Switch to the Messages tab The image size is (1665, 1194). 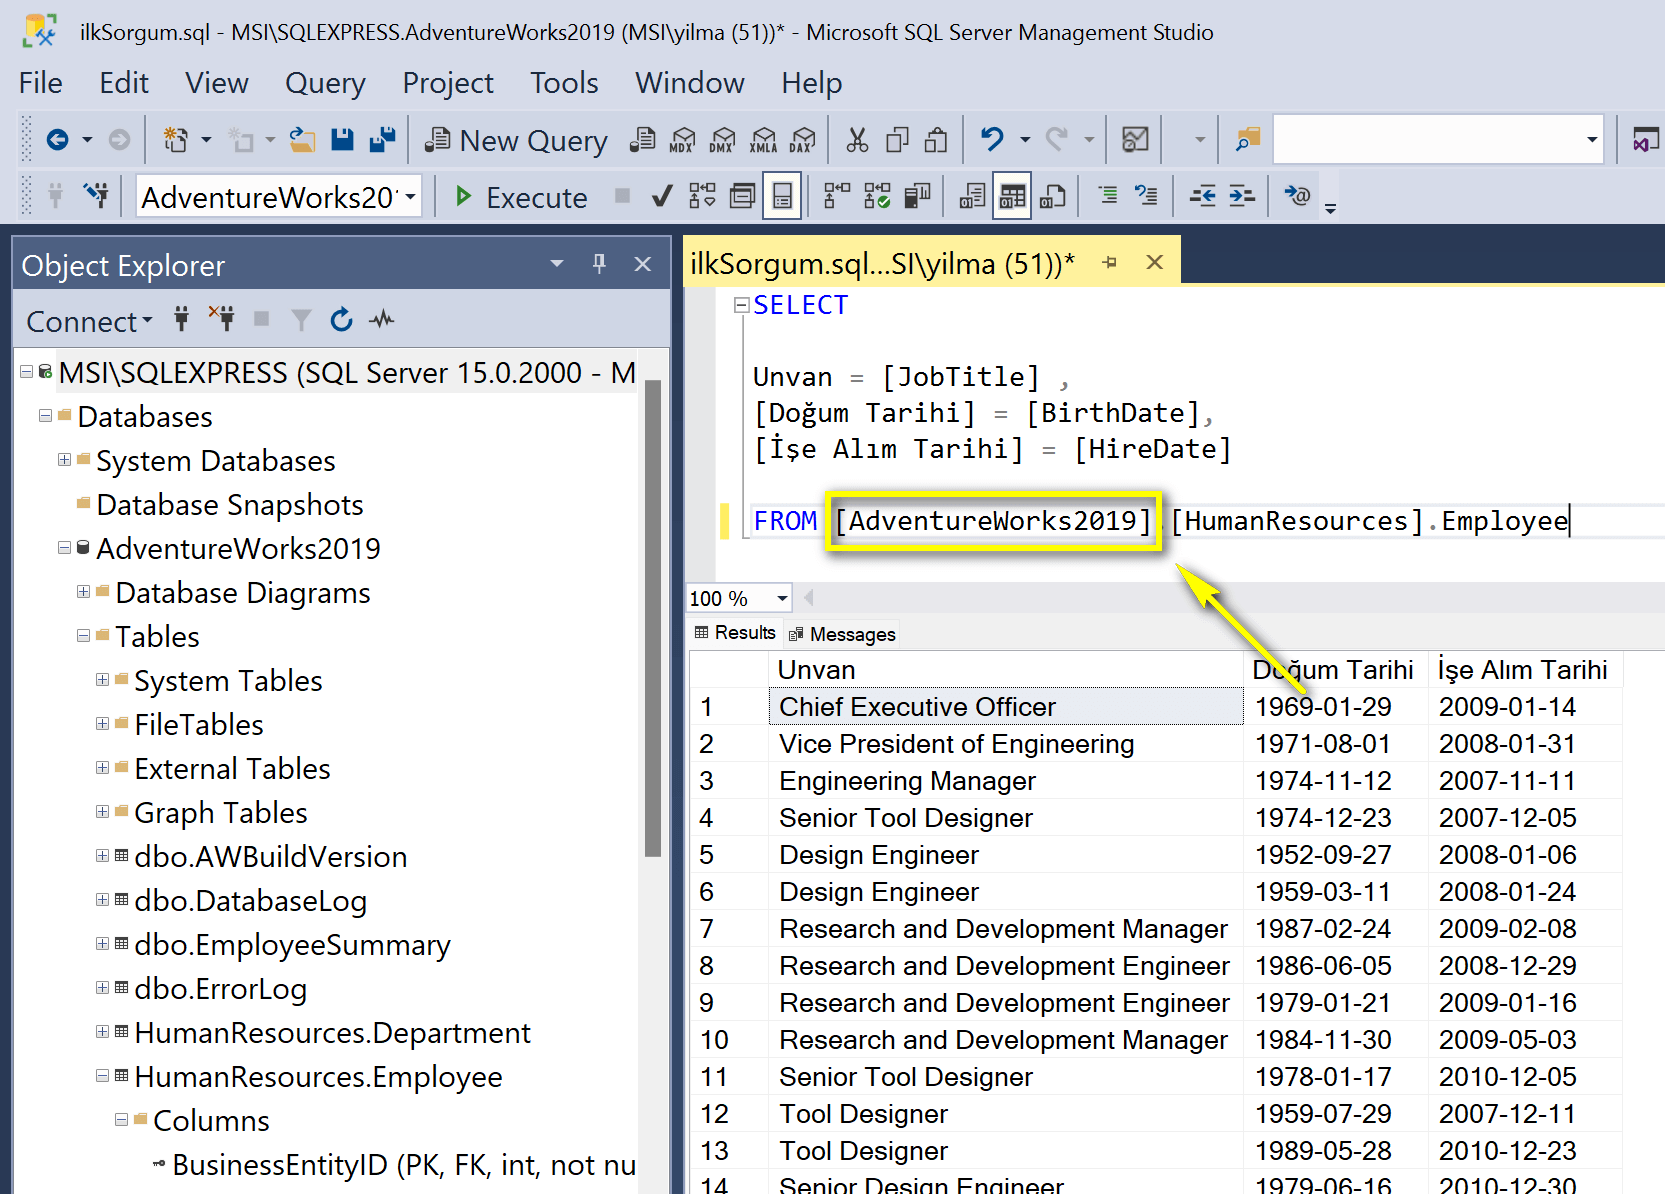click(x=842, y=634)
